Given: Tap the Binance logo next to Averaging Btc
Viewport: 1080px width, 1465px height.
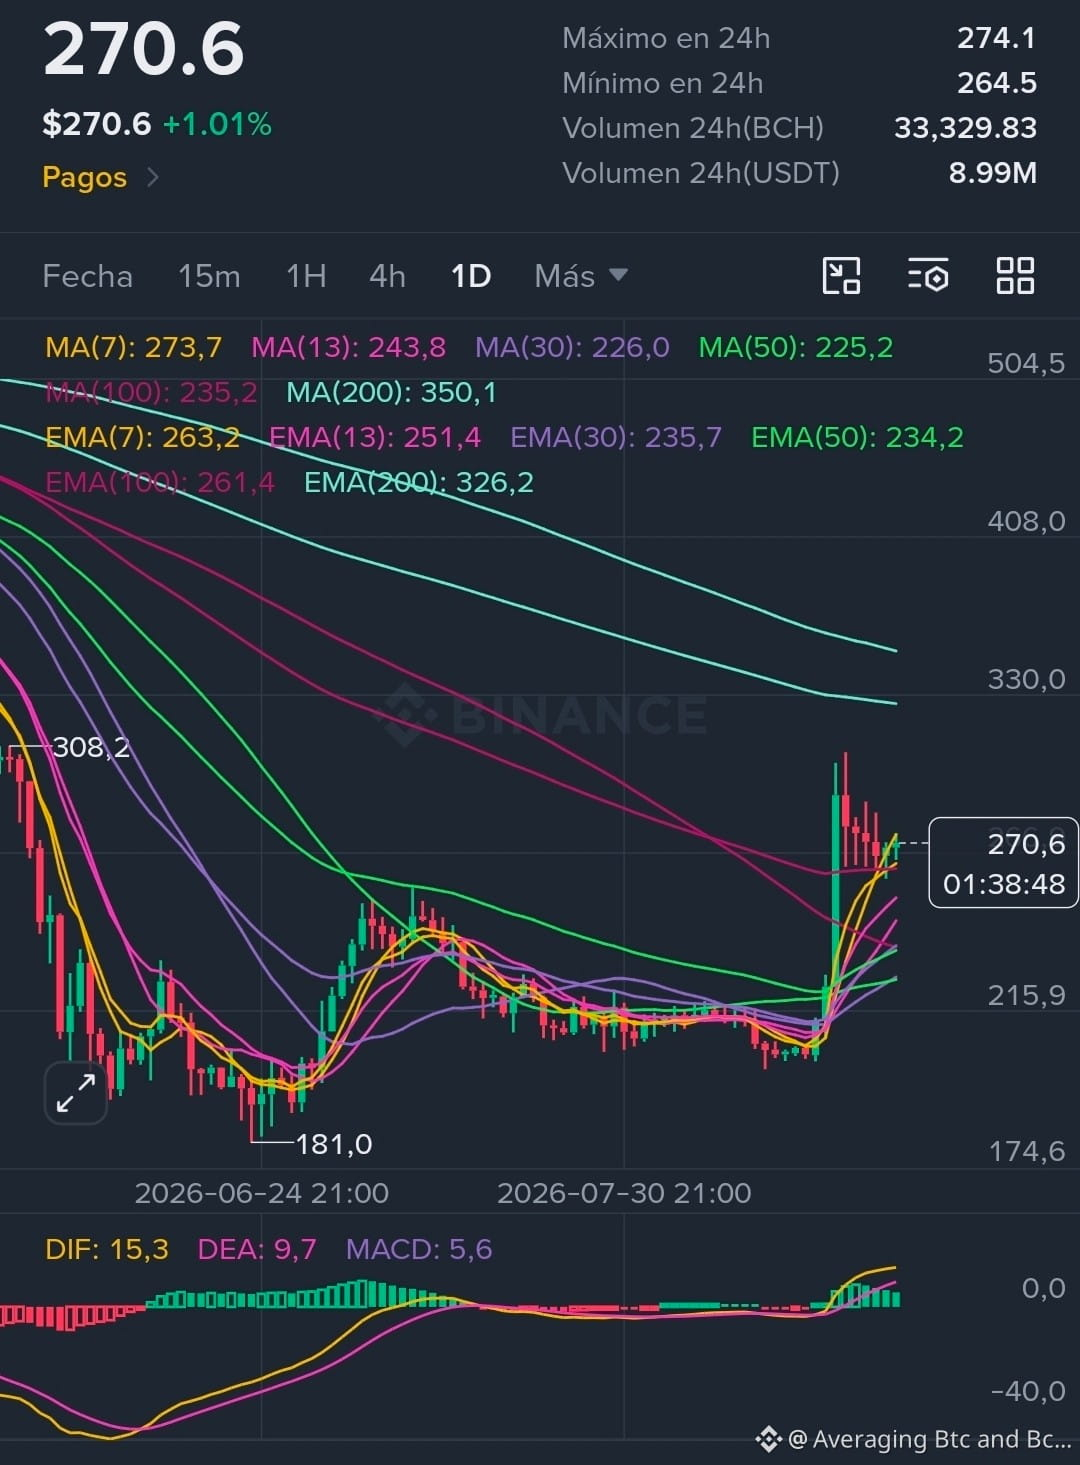Looking at the screenshot, I should point(768,1439).
